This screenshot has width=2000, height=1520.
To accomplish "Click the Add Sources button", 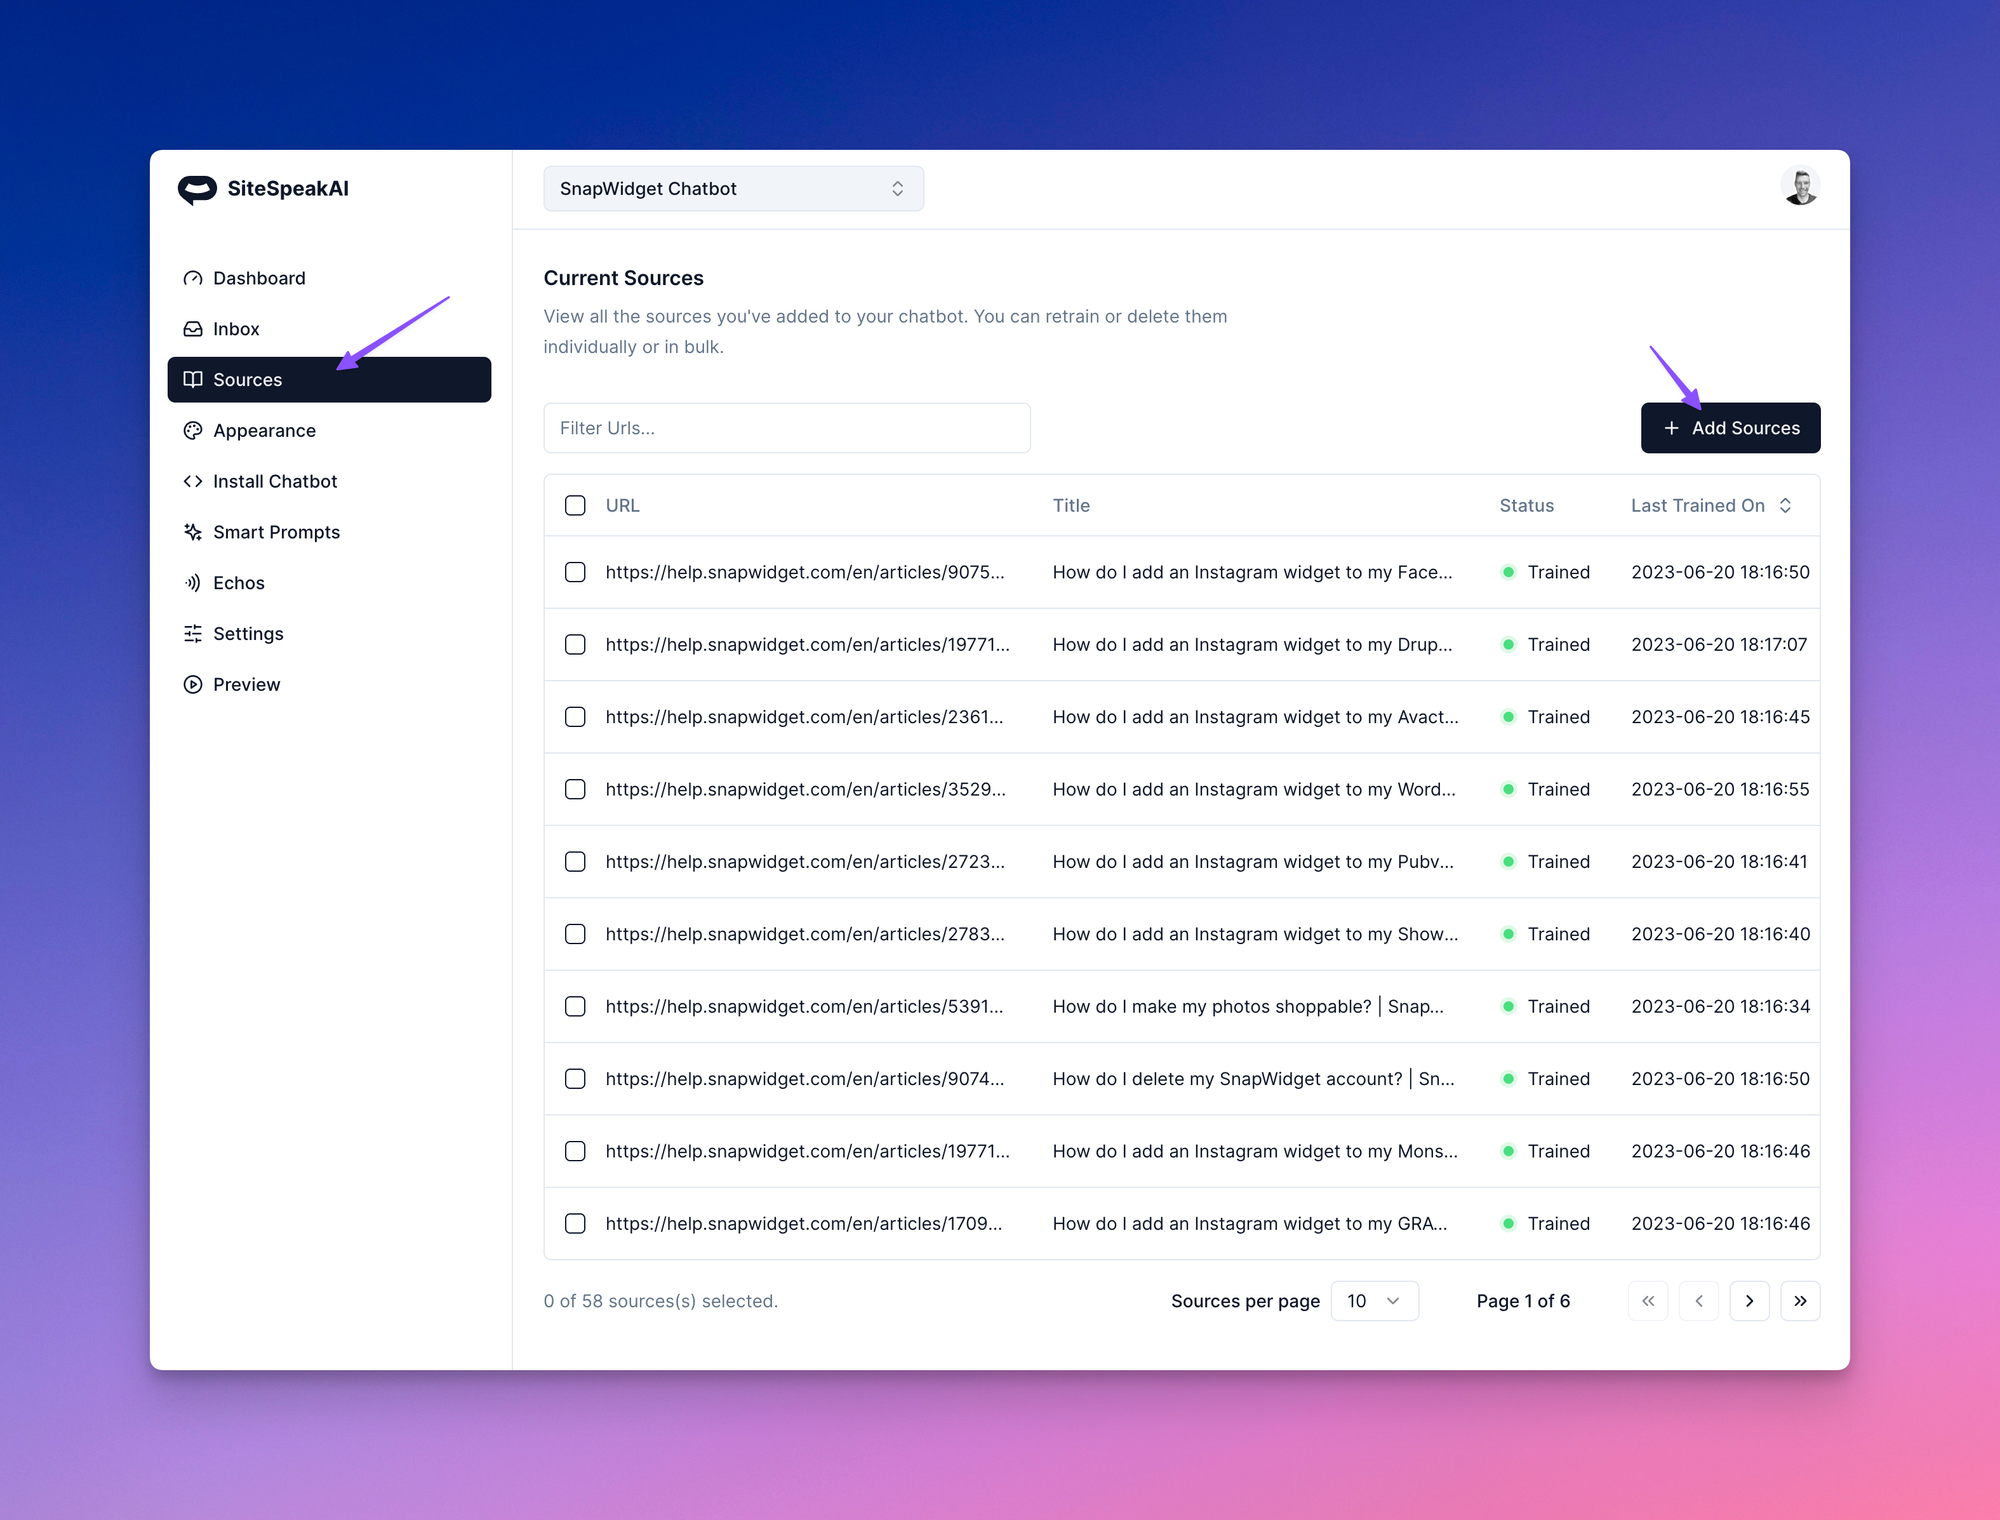I will pyautogui.click(x=1730, y=428).
